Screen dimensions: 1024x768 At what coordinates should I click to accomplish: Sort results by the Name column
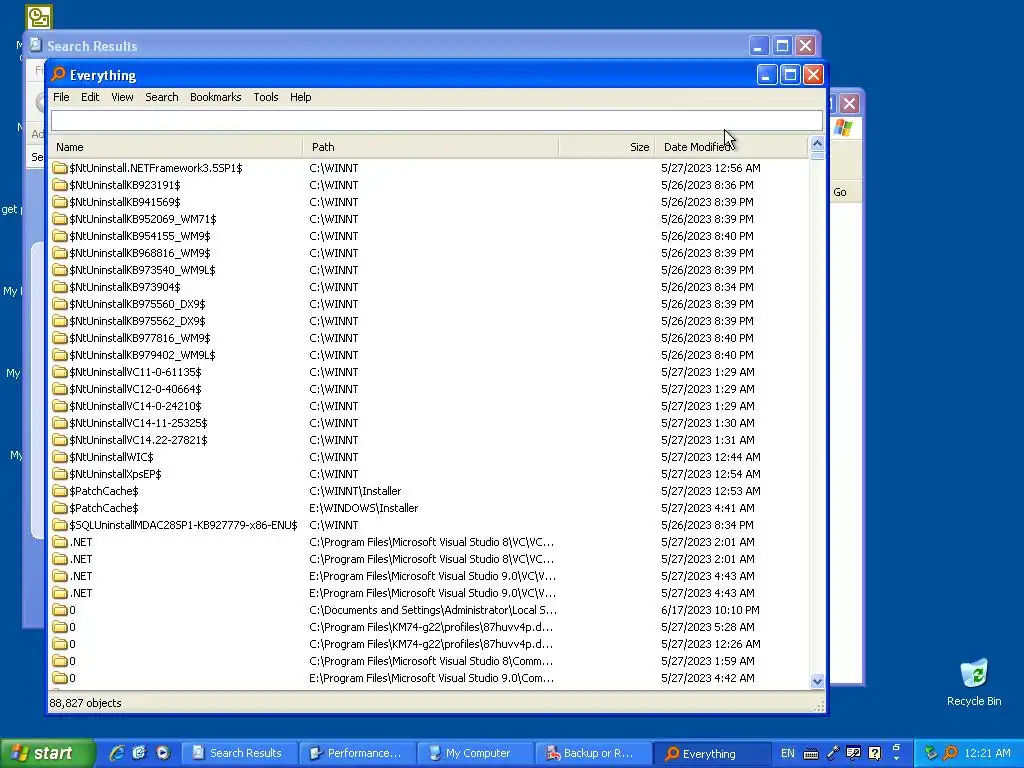tap(176, 147)
